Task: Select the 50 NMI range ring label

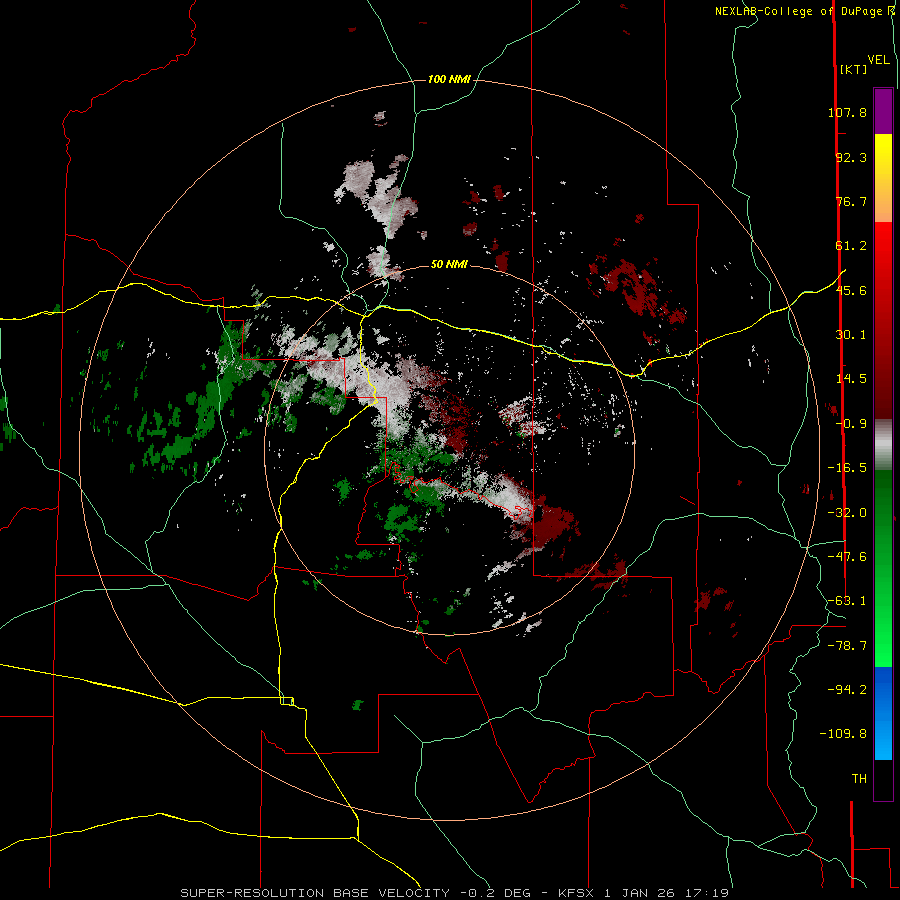Action: pyautogui.click(x=449, y=264)
